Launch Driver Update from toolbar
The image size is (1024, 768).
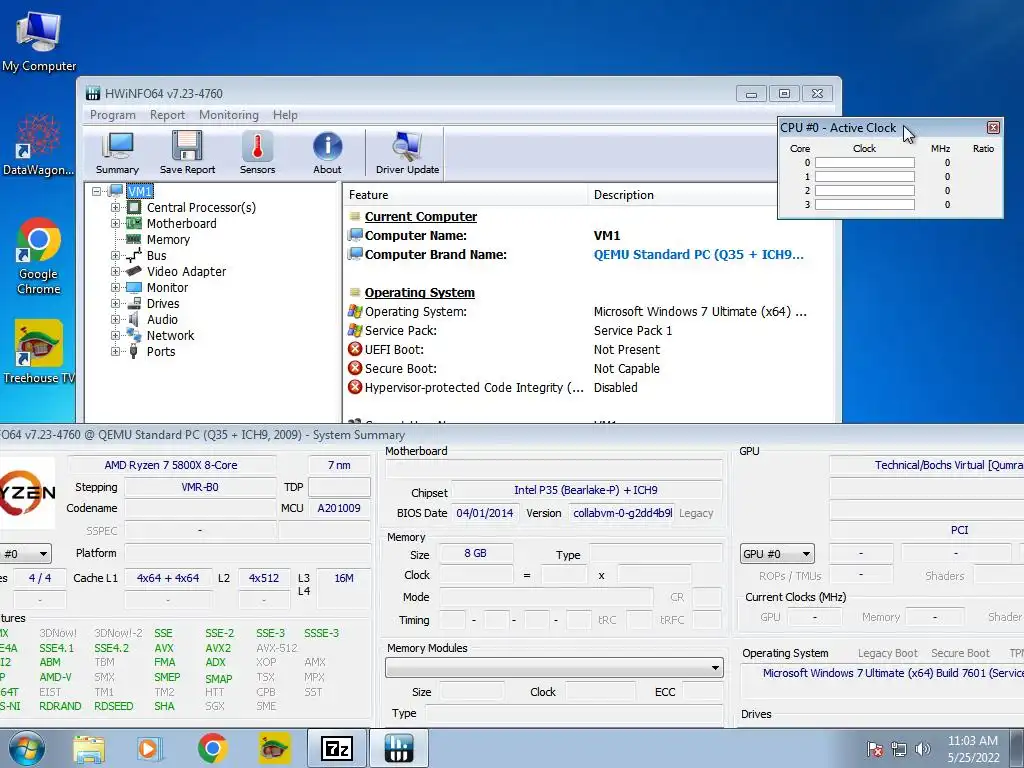coord(408,153)
